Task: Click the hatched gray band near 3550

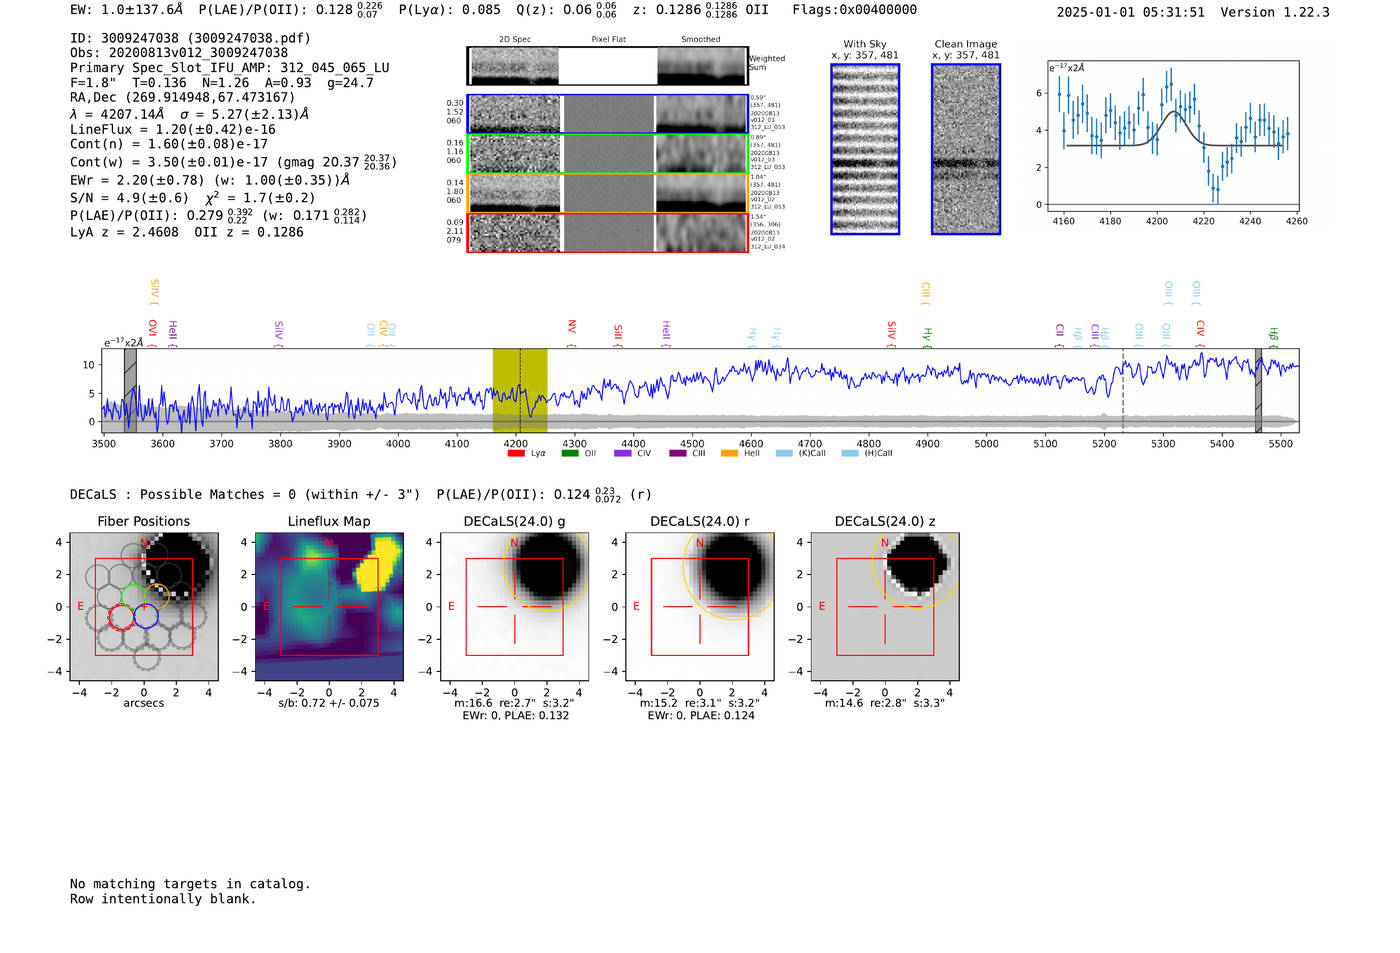Action: coord(130,390)
